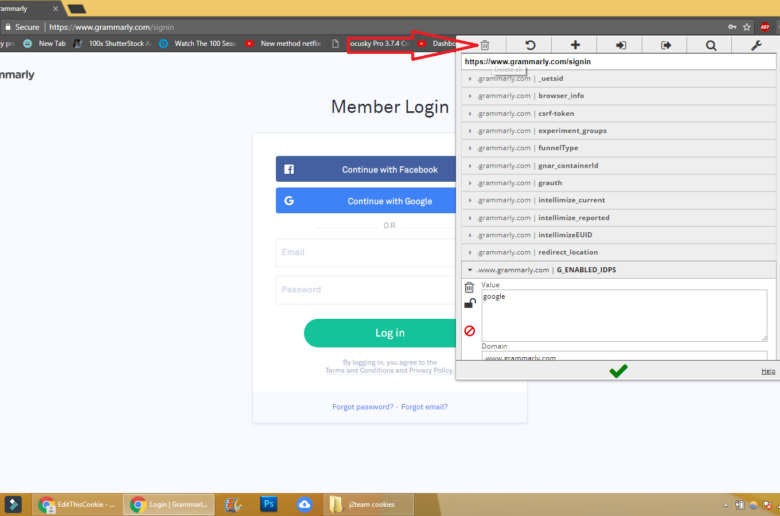
Task: Block the G_ENABLED_IDPS cookie with red icon
Action: pyautogui.click(x=470, y=331)
